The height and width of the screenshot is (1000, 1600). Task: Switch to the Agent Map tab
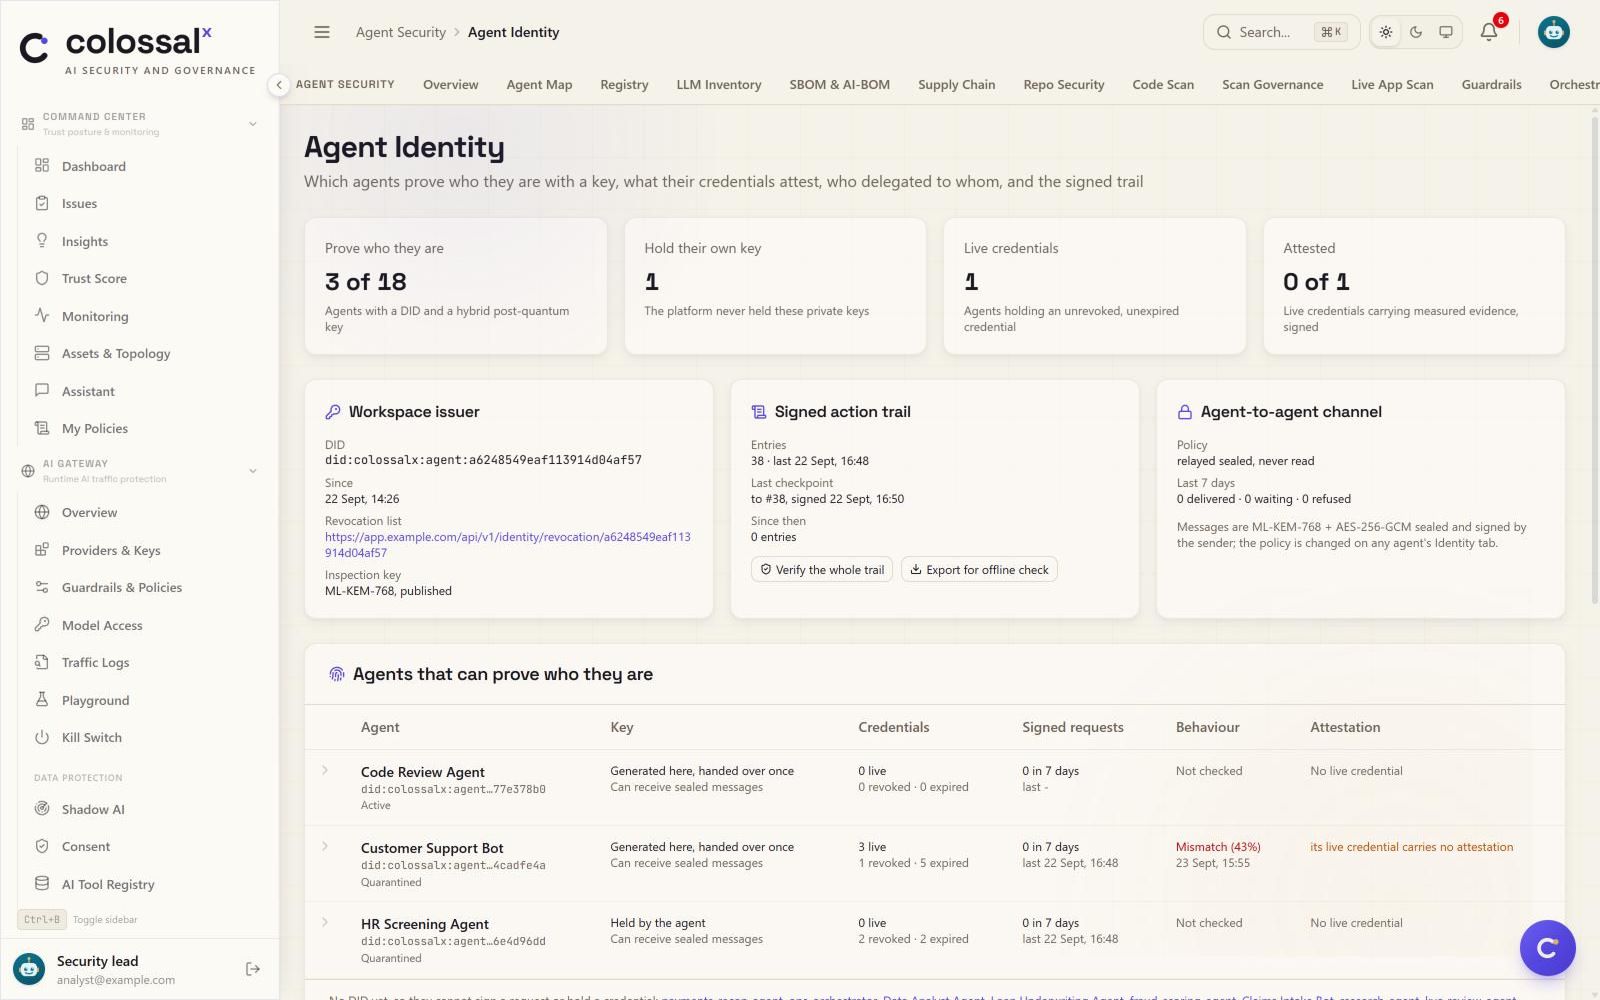539,84
